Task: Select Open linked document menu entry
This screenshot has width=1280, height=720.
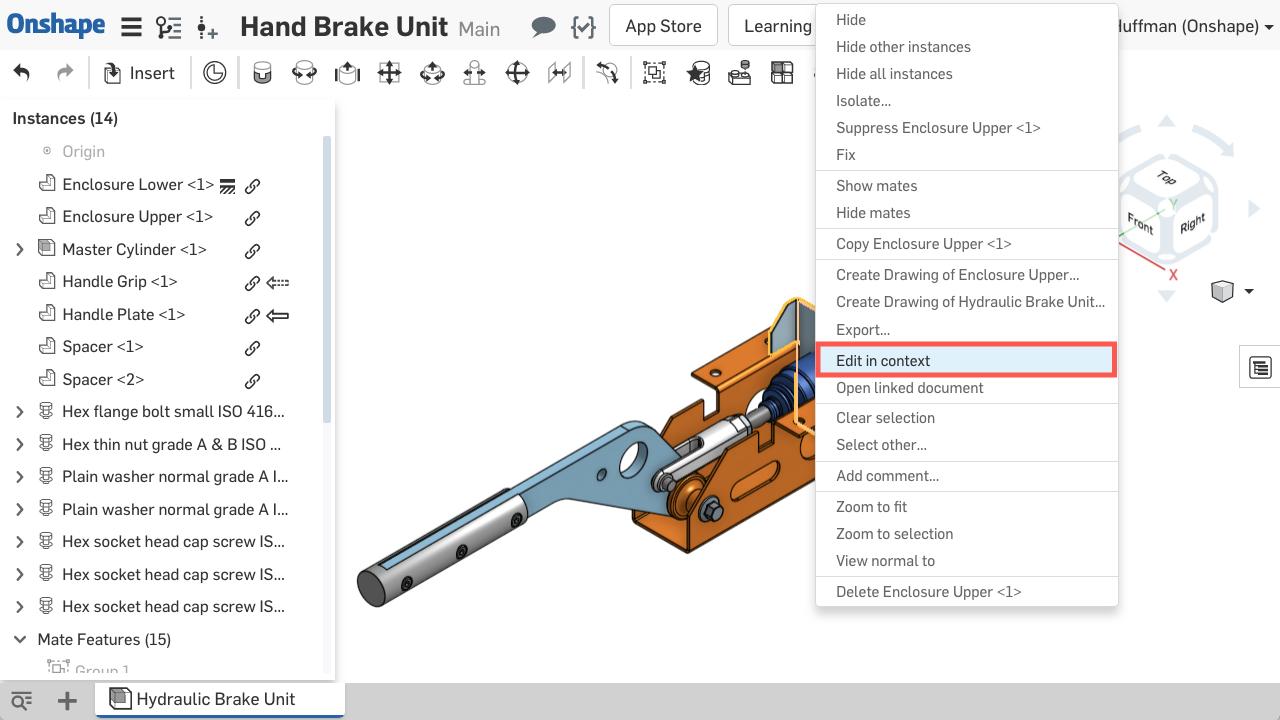Action: pyautogui.click(x=909, y=388)
